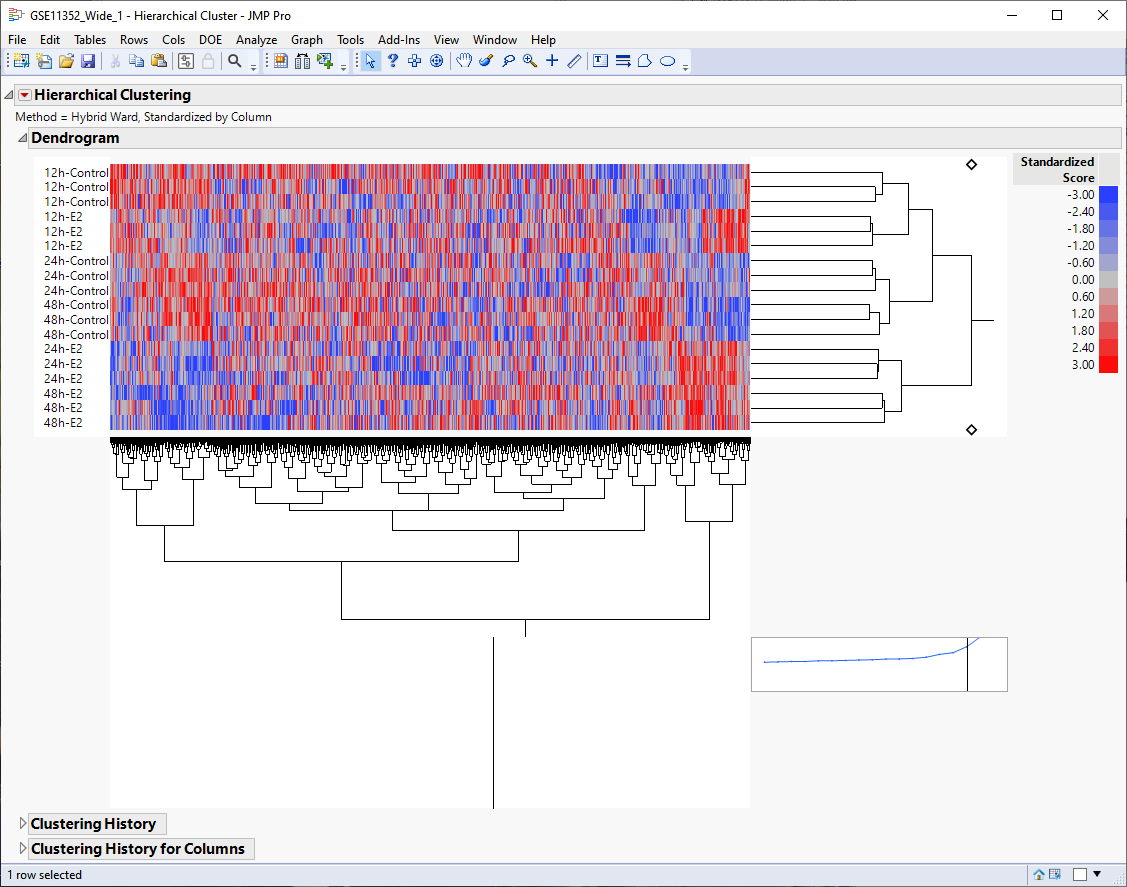The image size is (1127, 887).
Task: Open the Analyze menu
Action: (x=256, y=40)
